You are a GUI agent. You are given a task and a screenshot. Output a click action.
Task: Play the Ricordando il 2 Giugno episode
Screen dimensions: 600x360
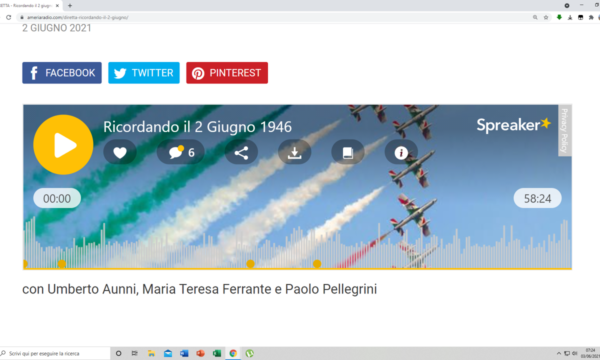pos(63,145)
